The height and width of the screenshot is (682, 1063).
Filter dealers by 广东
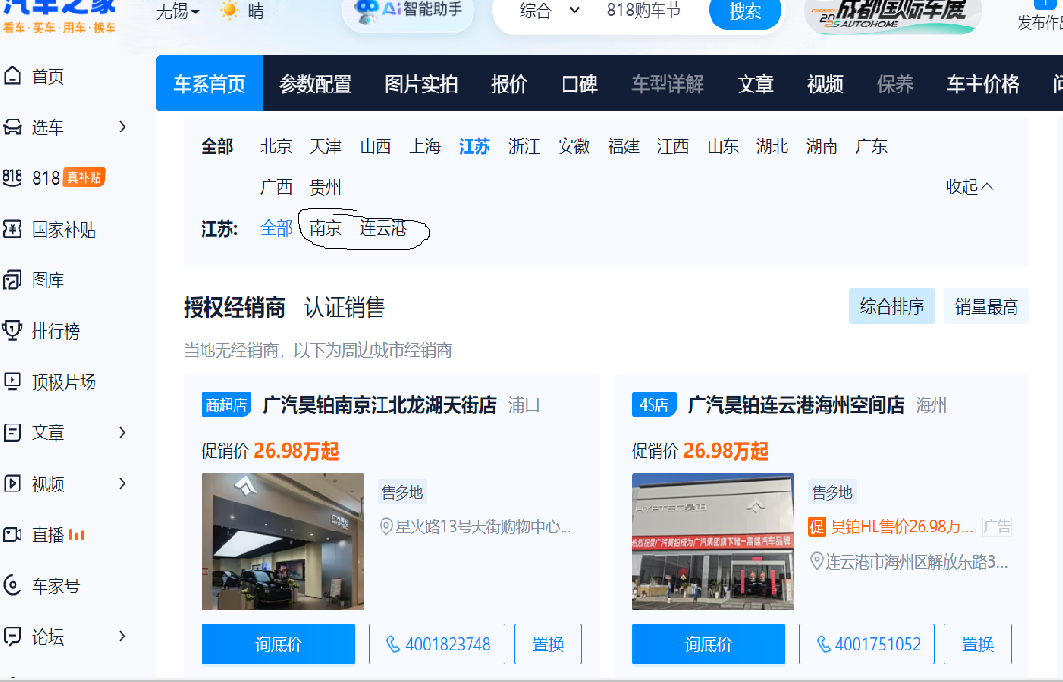click(x=872, y=146)
